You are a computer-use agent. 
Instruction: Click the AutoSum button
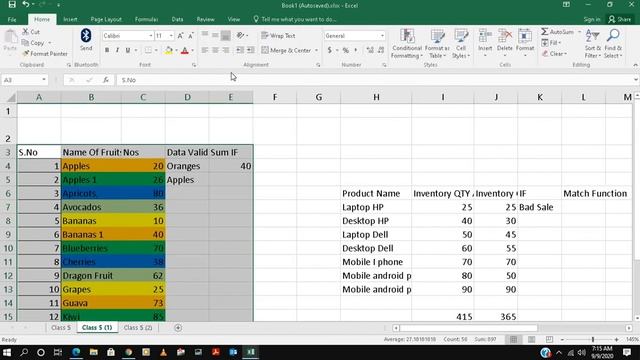pos(557,31)
